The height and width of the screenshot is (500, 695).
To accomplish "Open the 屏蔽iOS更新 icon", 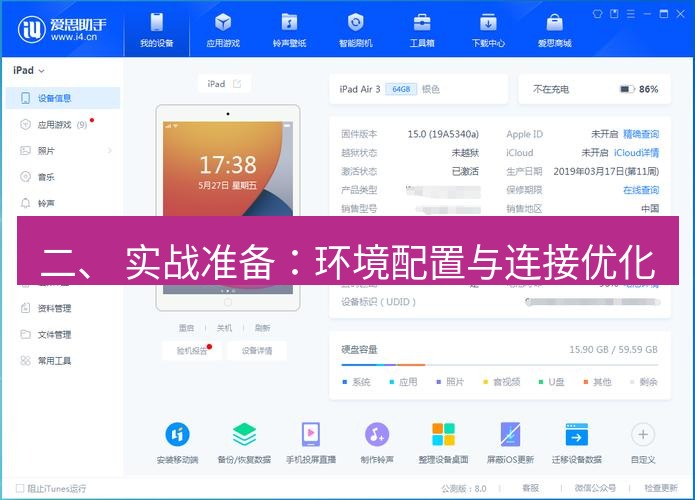I will (x=510, y=434).
